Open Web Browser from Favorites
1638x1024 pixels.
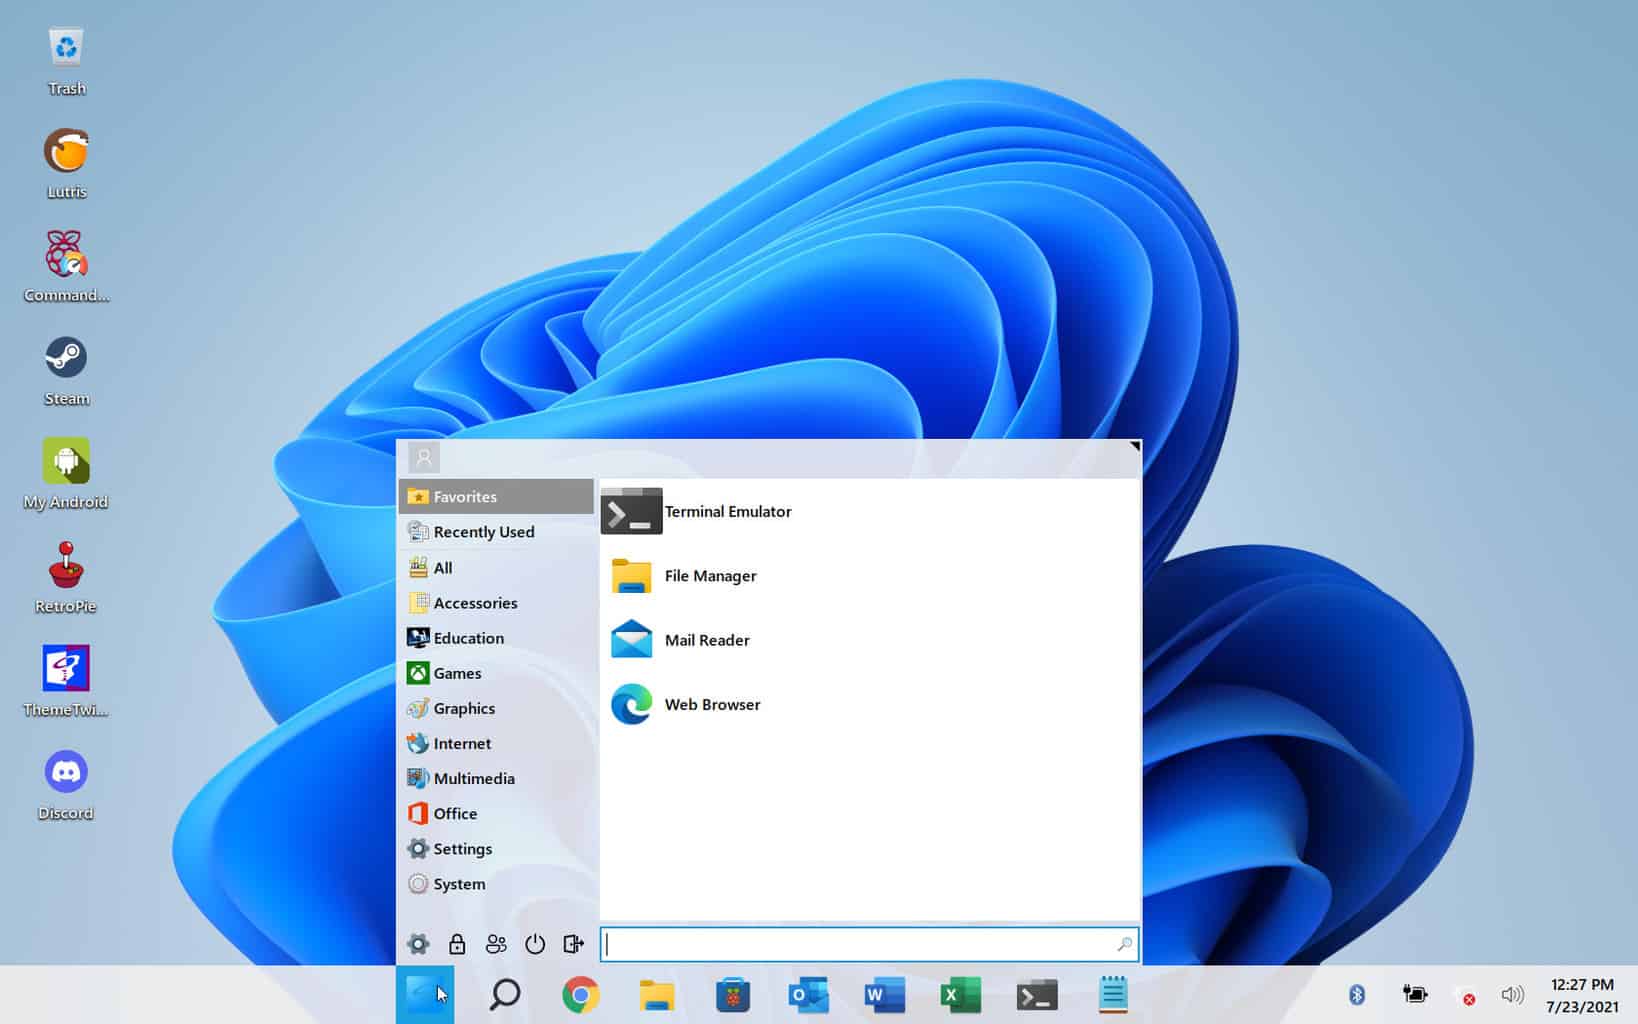point(870,704)
